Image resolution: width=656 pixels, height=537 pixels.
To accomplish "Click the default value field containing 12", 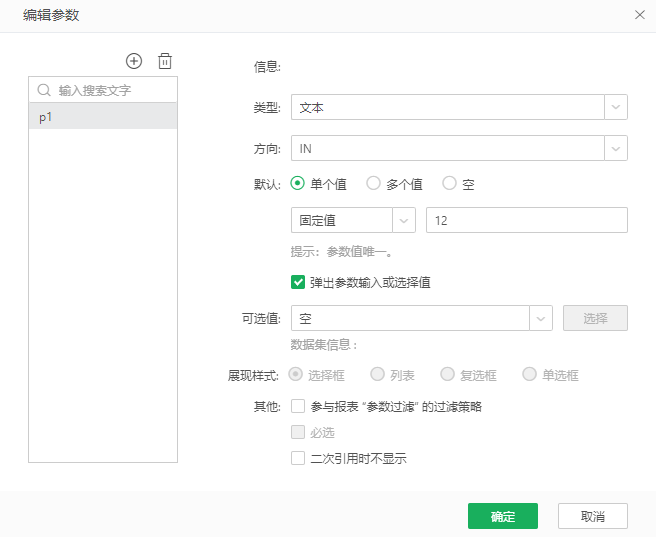I will pyautogui.click(x=526, y=220).
